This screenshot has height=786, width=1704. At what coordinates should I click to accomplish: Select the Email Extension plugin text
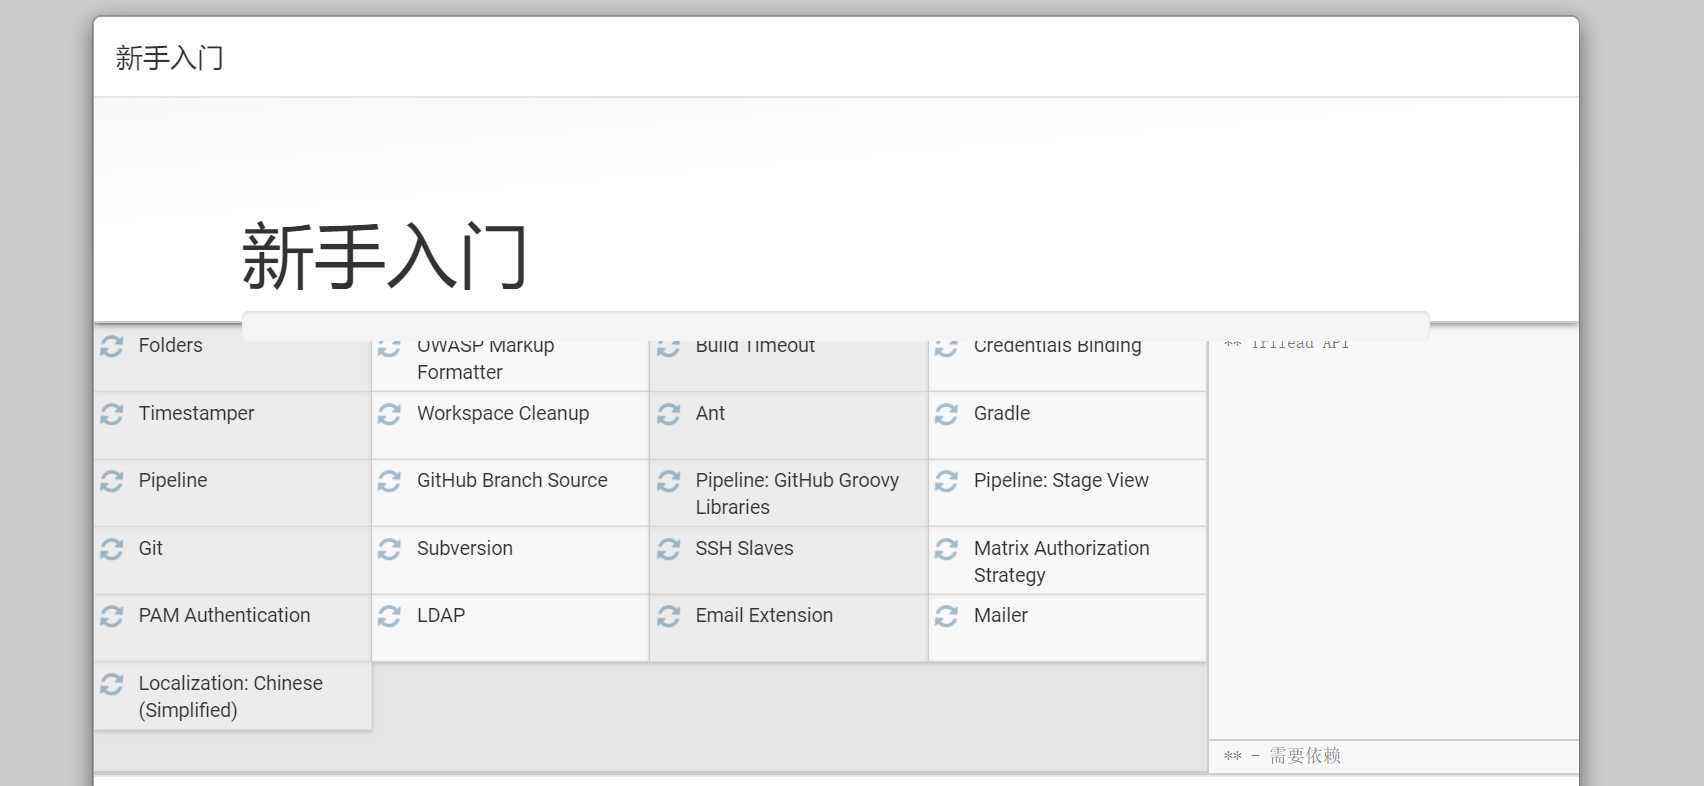(x=764, y=615)
